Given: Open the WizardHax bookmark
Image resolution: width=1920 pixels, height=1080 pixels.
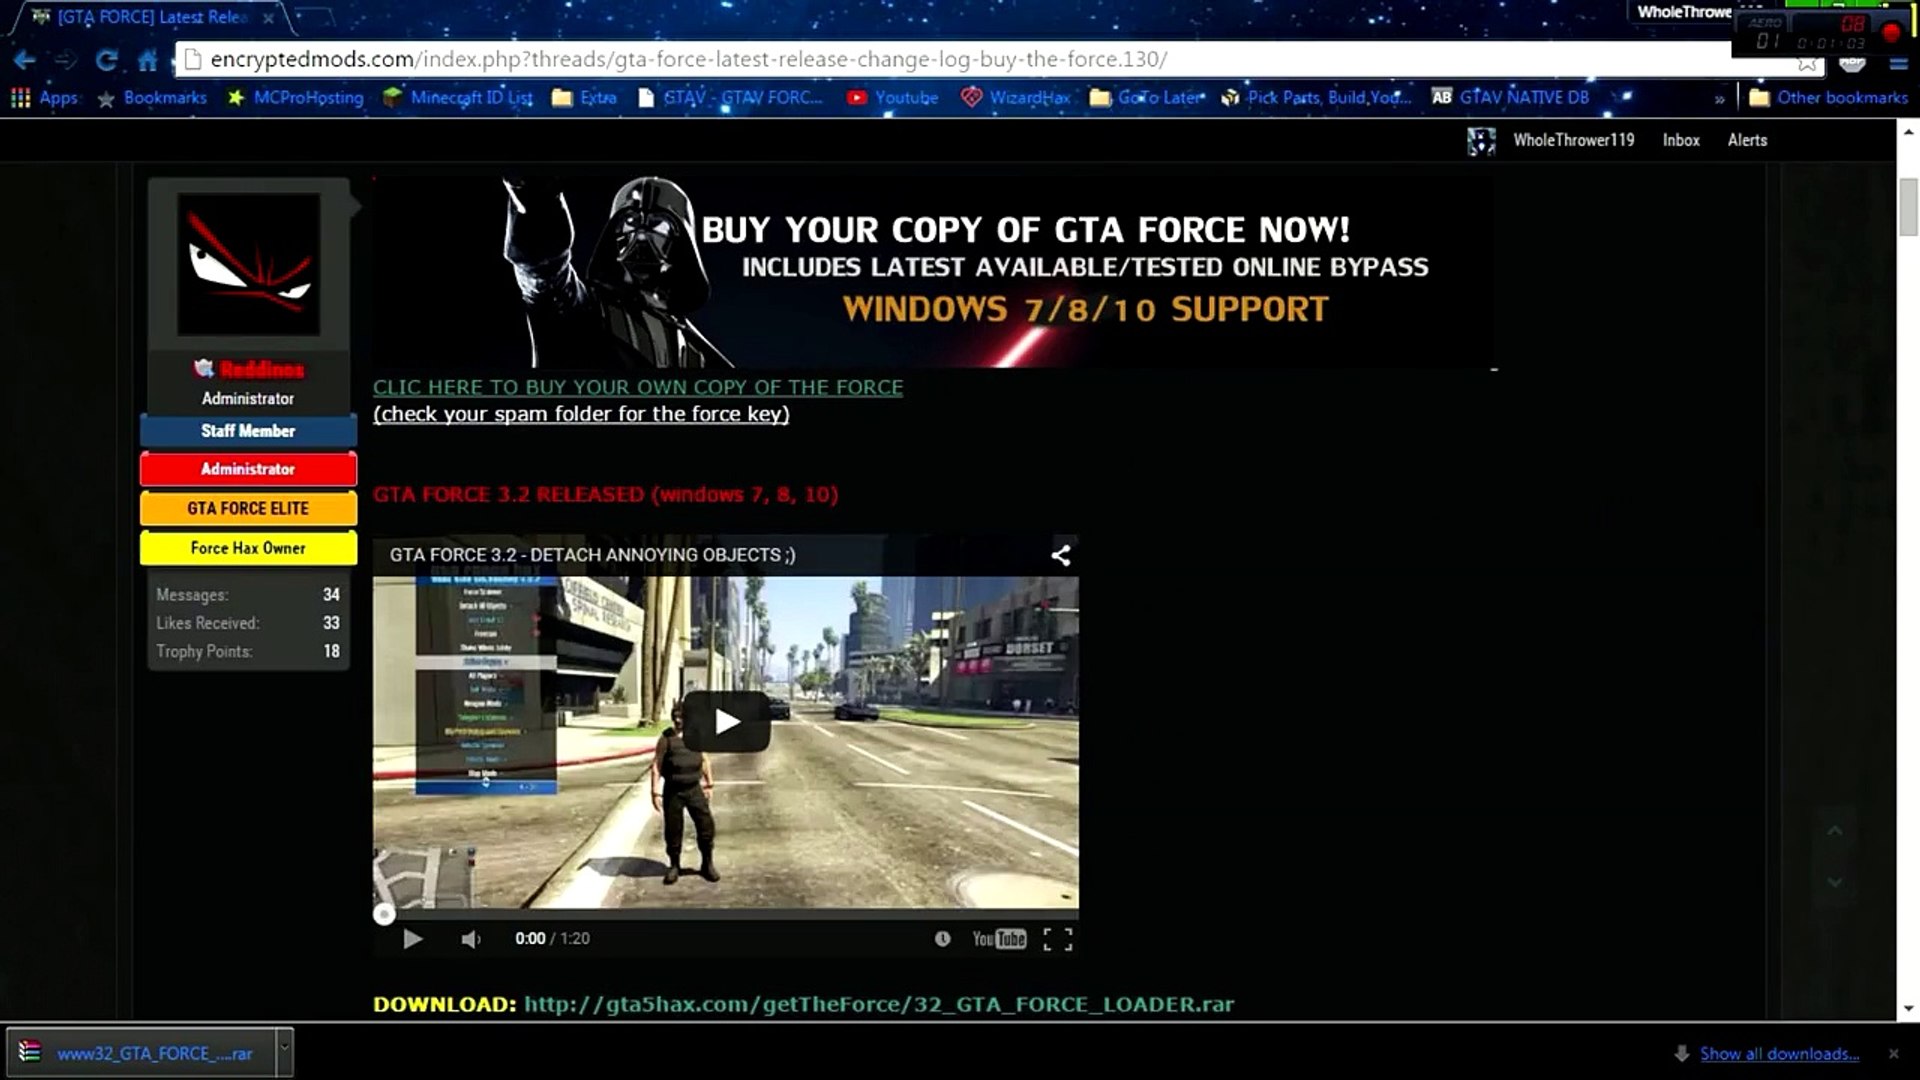Looking at the screenshot, I should pos(1015,97).
